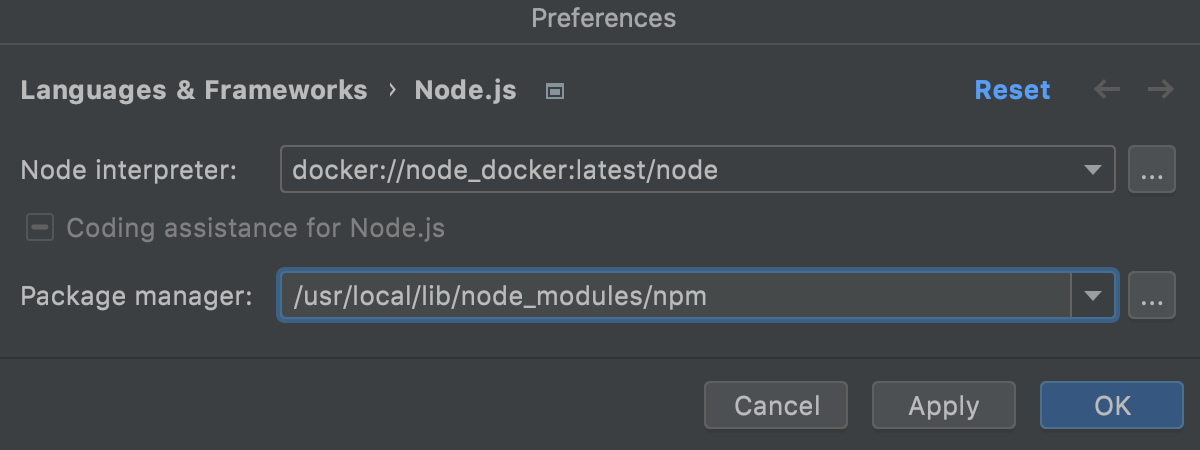
Task: Click the project-level settings icon beside Node.js
Action: (555, 91)
